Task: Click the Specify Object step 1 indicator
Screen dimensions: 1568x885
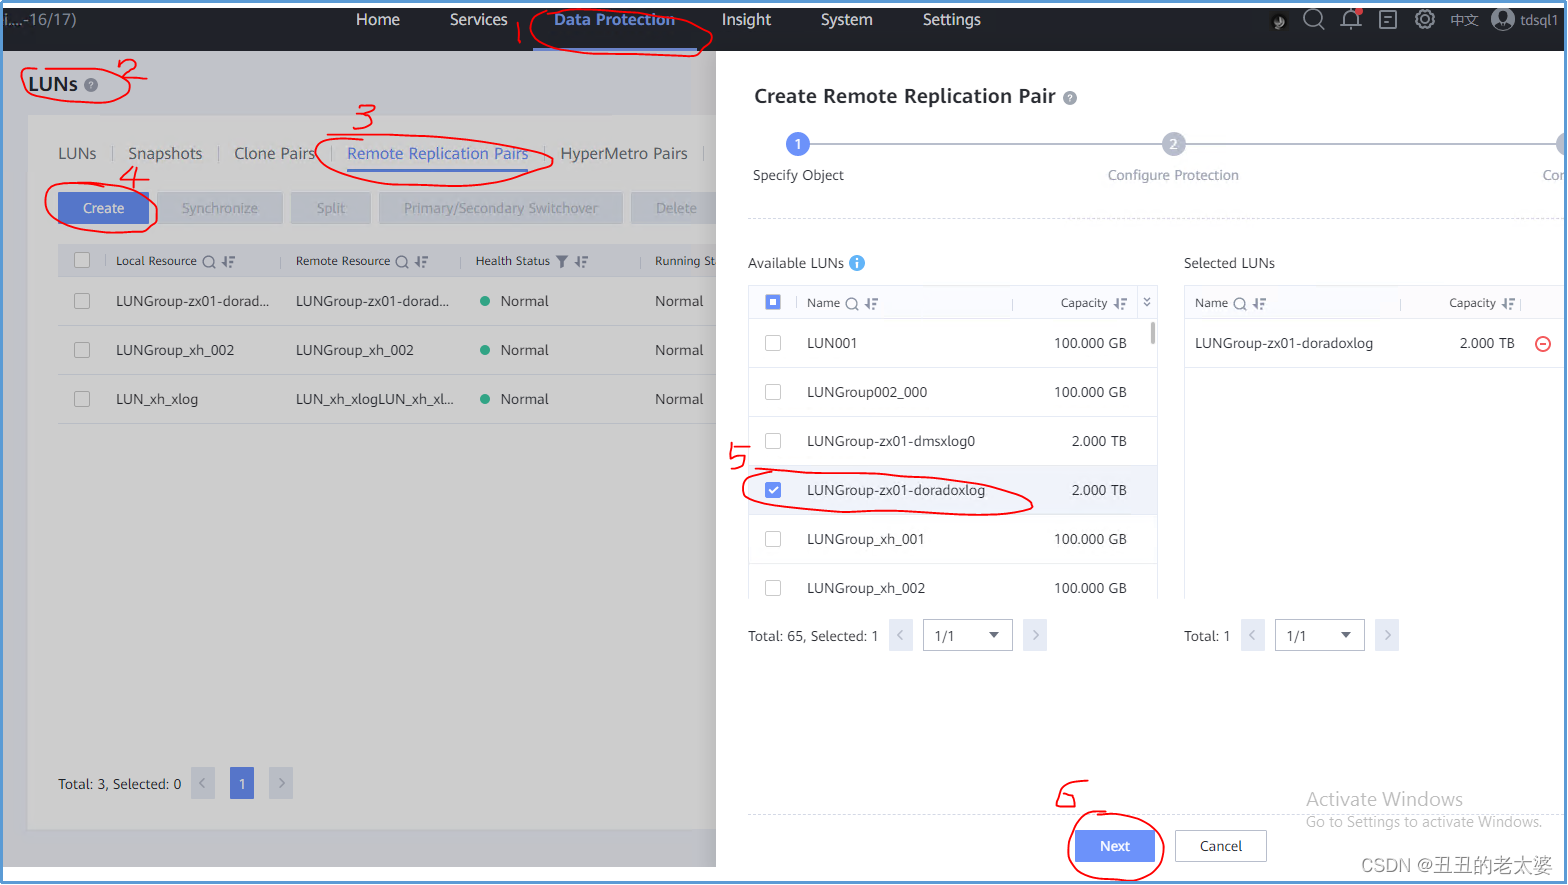Action: click(x=798, y=144)
